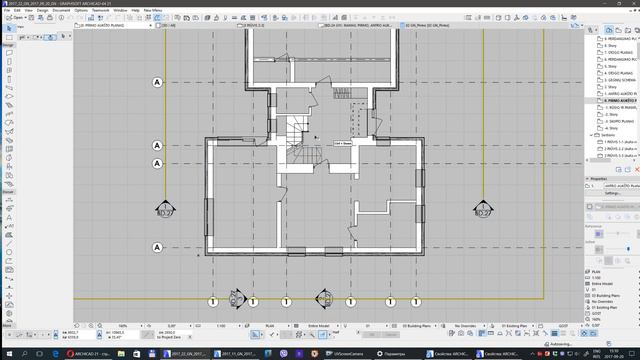Toggle the highlighted cursor snap icon in the bottom toolbar
The image size is (640, 360).
coord(322,335)
